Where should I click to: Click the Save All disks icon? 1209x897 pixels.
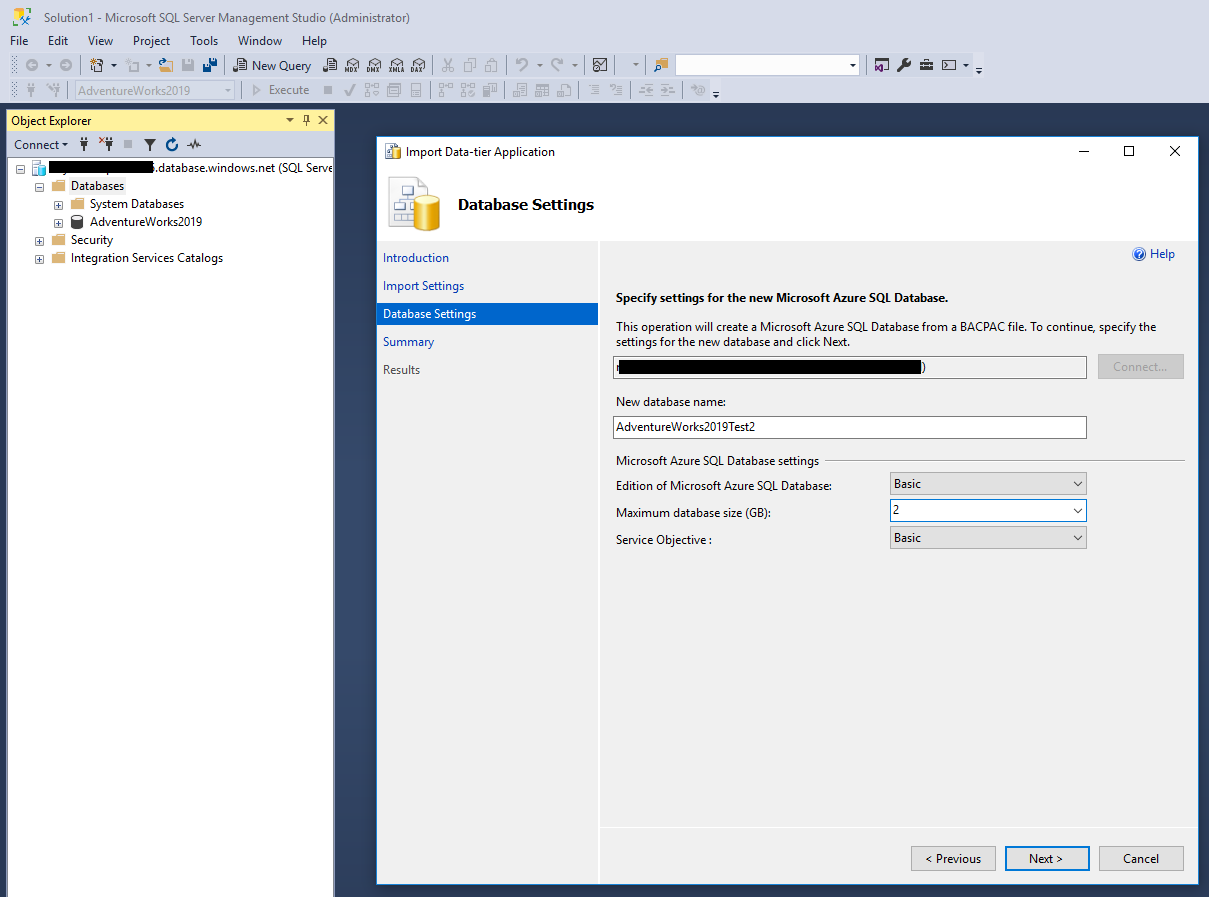point(210,65)
